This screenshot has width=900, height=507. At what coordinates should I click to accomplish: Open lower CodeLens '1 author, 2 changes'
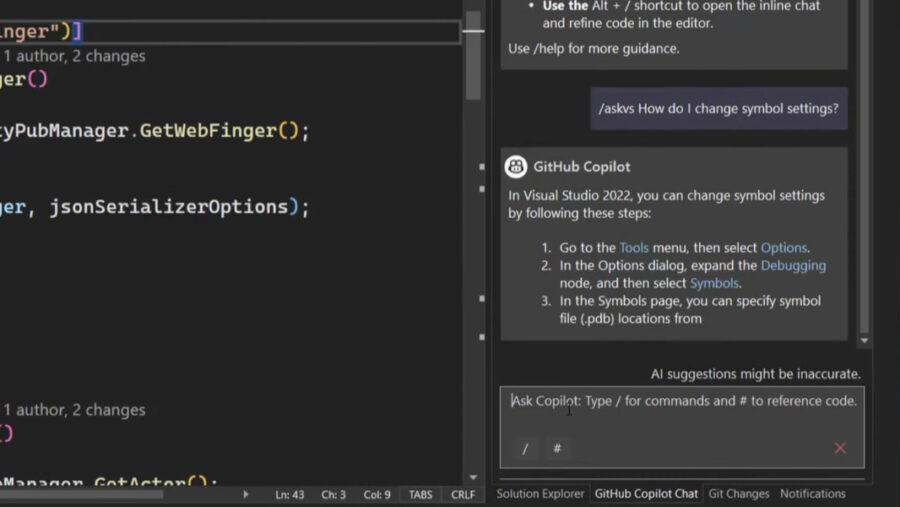74,410
